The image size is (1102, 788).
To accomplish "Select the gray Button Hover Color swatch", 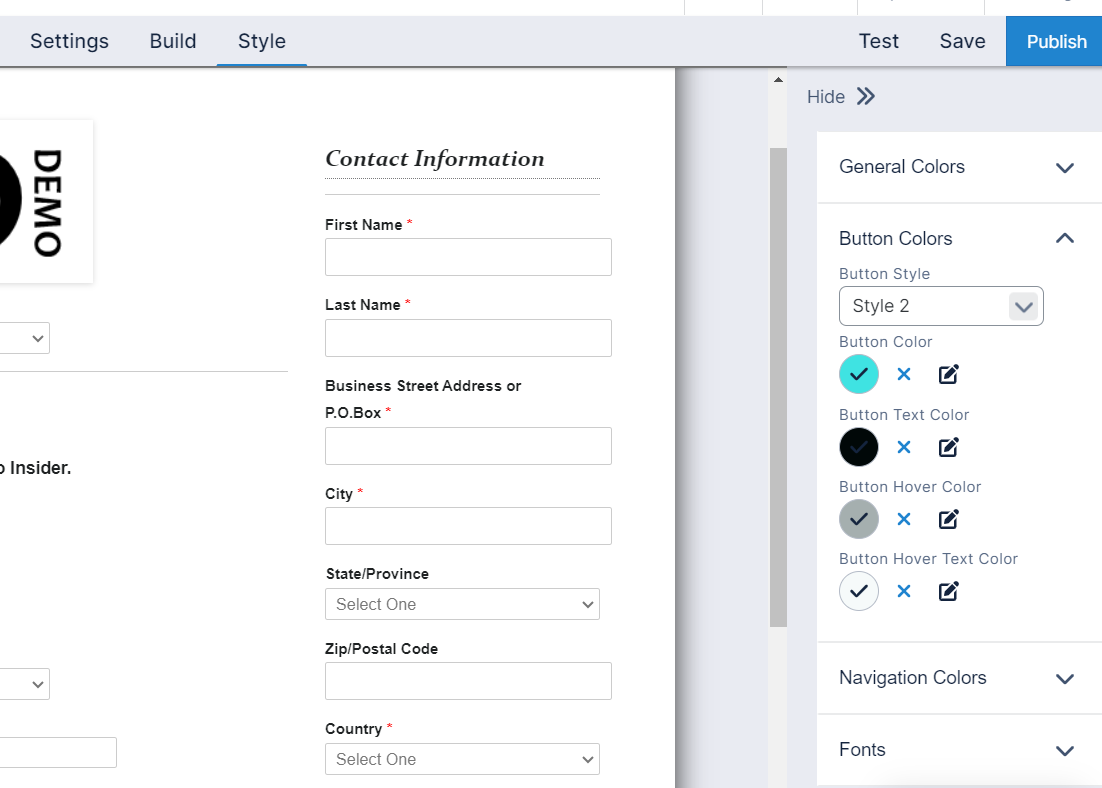I will point(859,519).
